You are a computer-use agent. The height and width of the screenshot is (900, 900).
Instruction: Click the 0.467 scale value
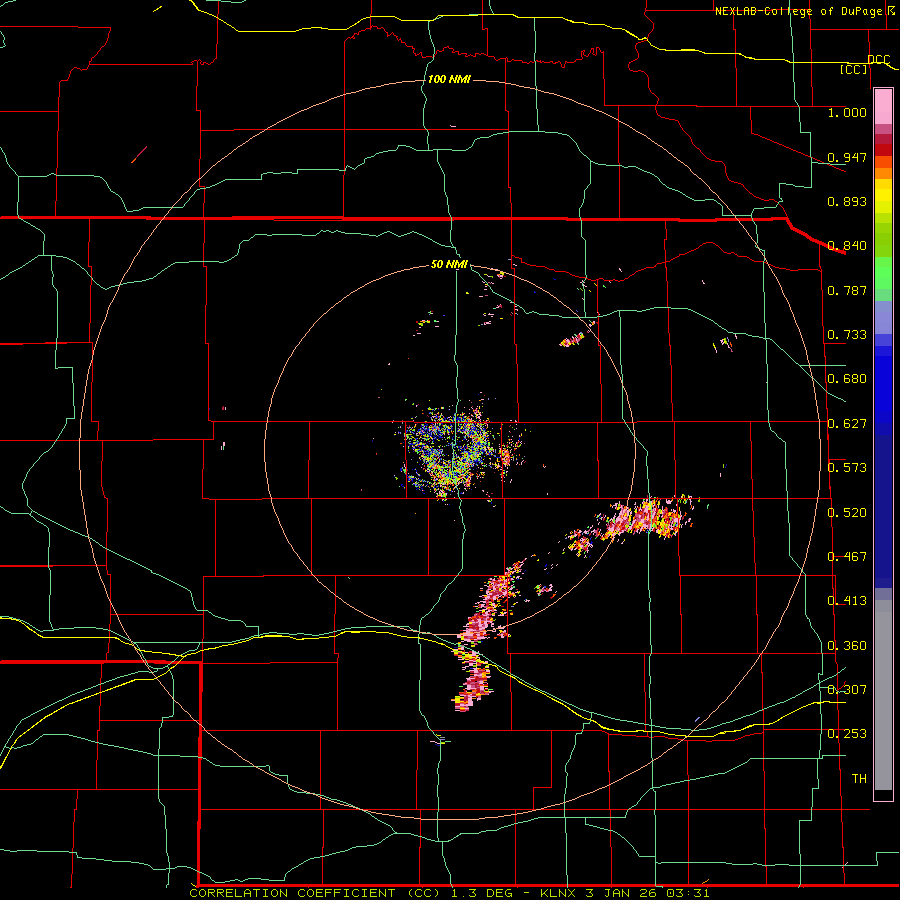point(847,557)
